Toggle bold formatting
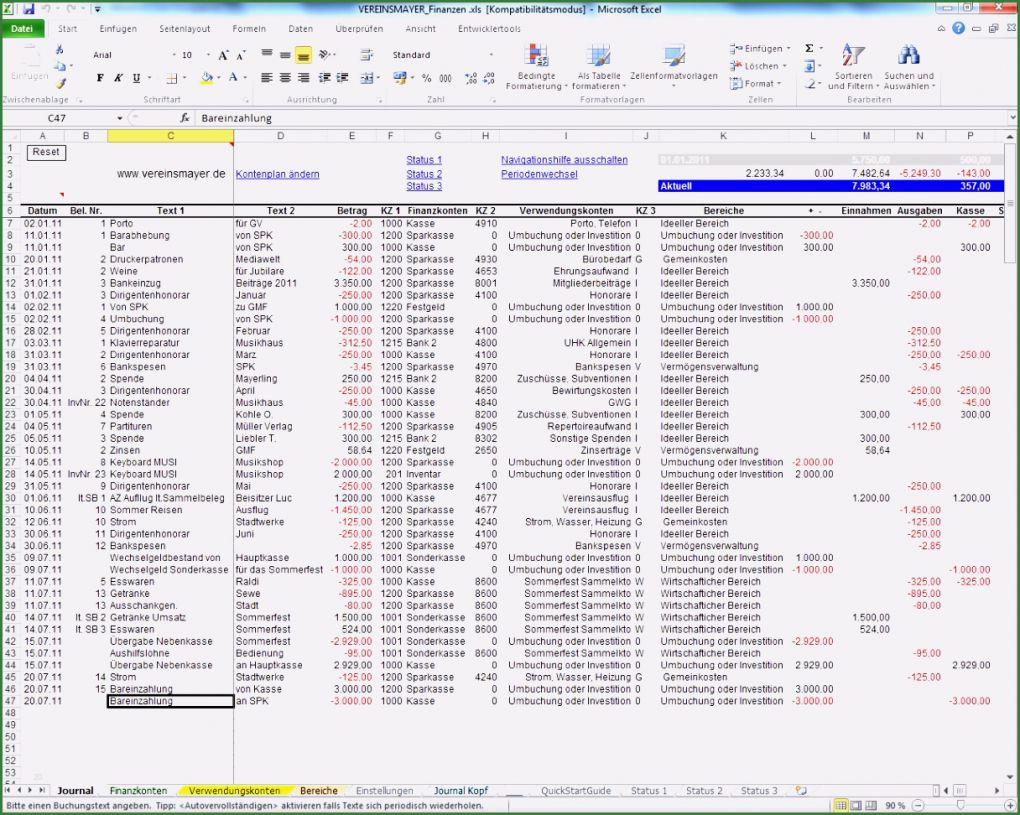Screen dimensions: 1020x815 tap(100, 78)
